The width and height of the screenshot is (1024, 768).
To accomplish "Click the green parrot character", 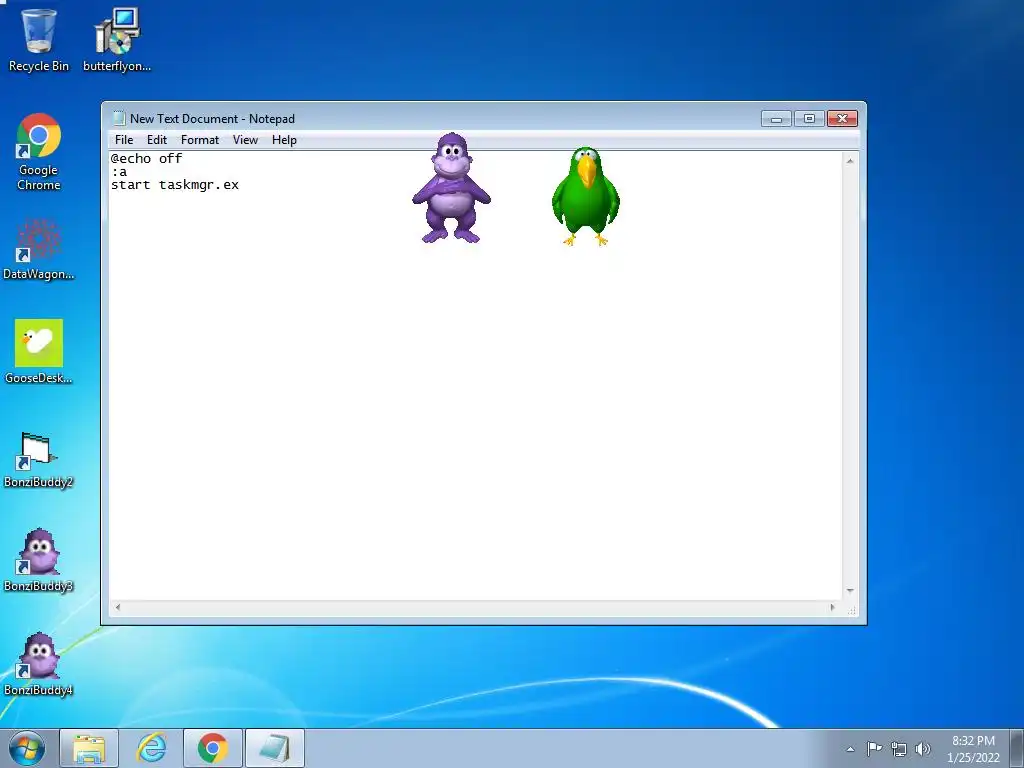I will tap(586, 196).
